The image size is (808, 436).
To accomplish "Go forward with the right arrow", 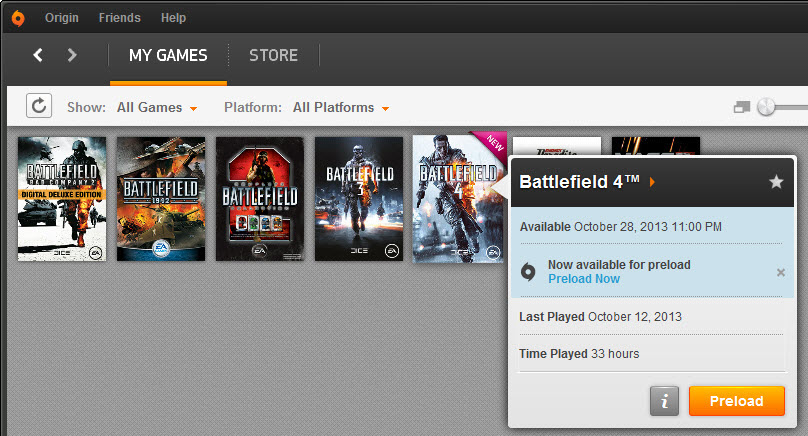I will (x=72, y=55).
